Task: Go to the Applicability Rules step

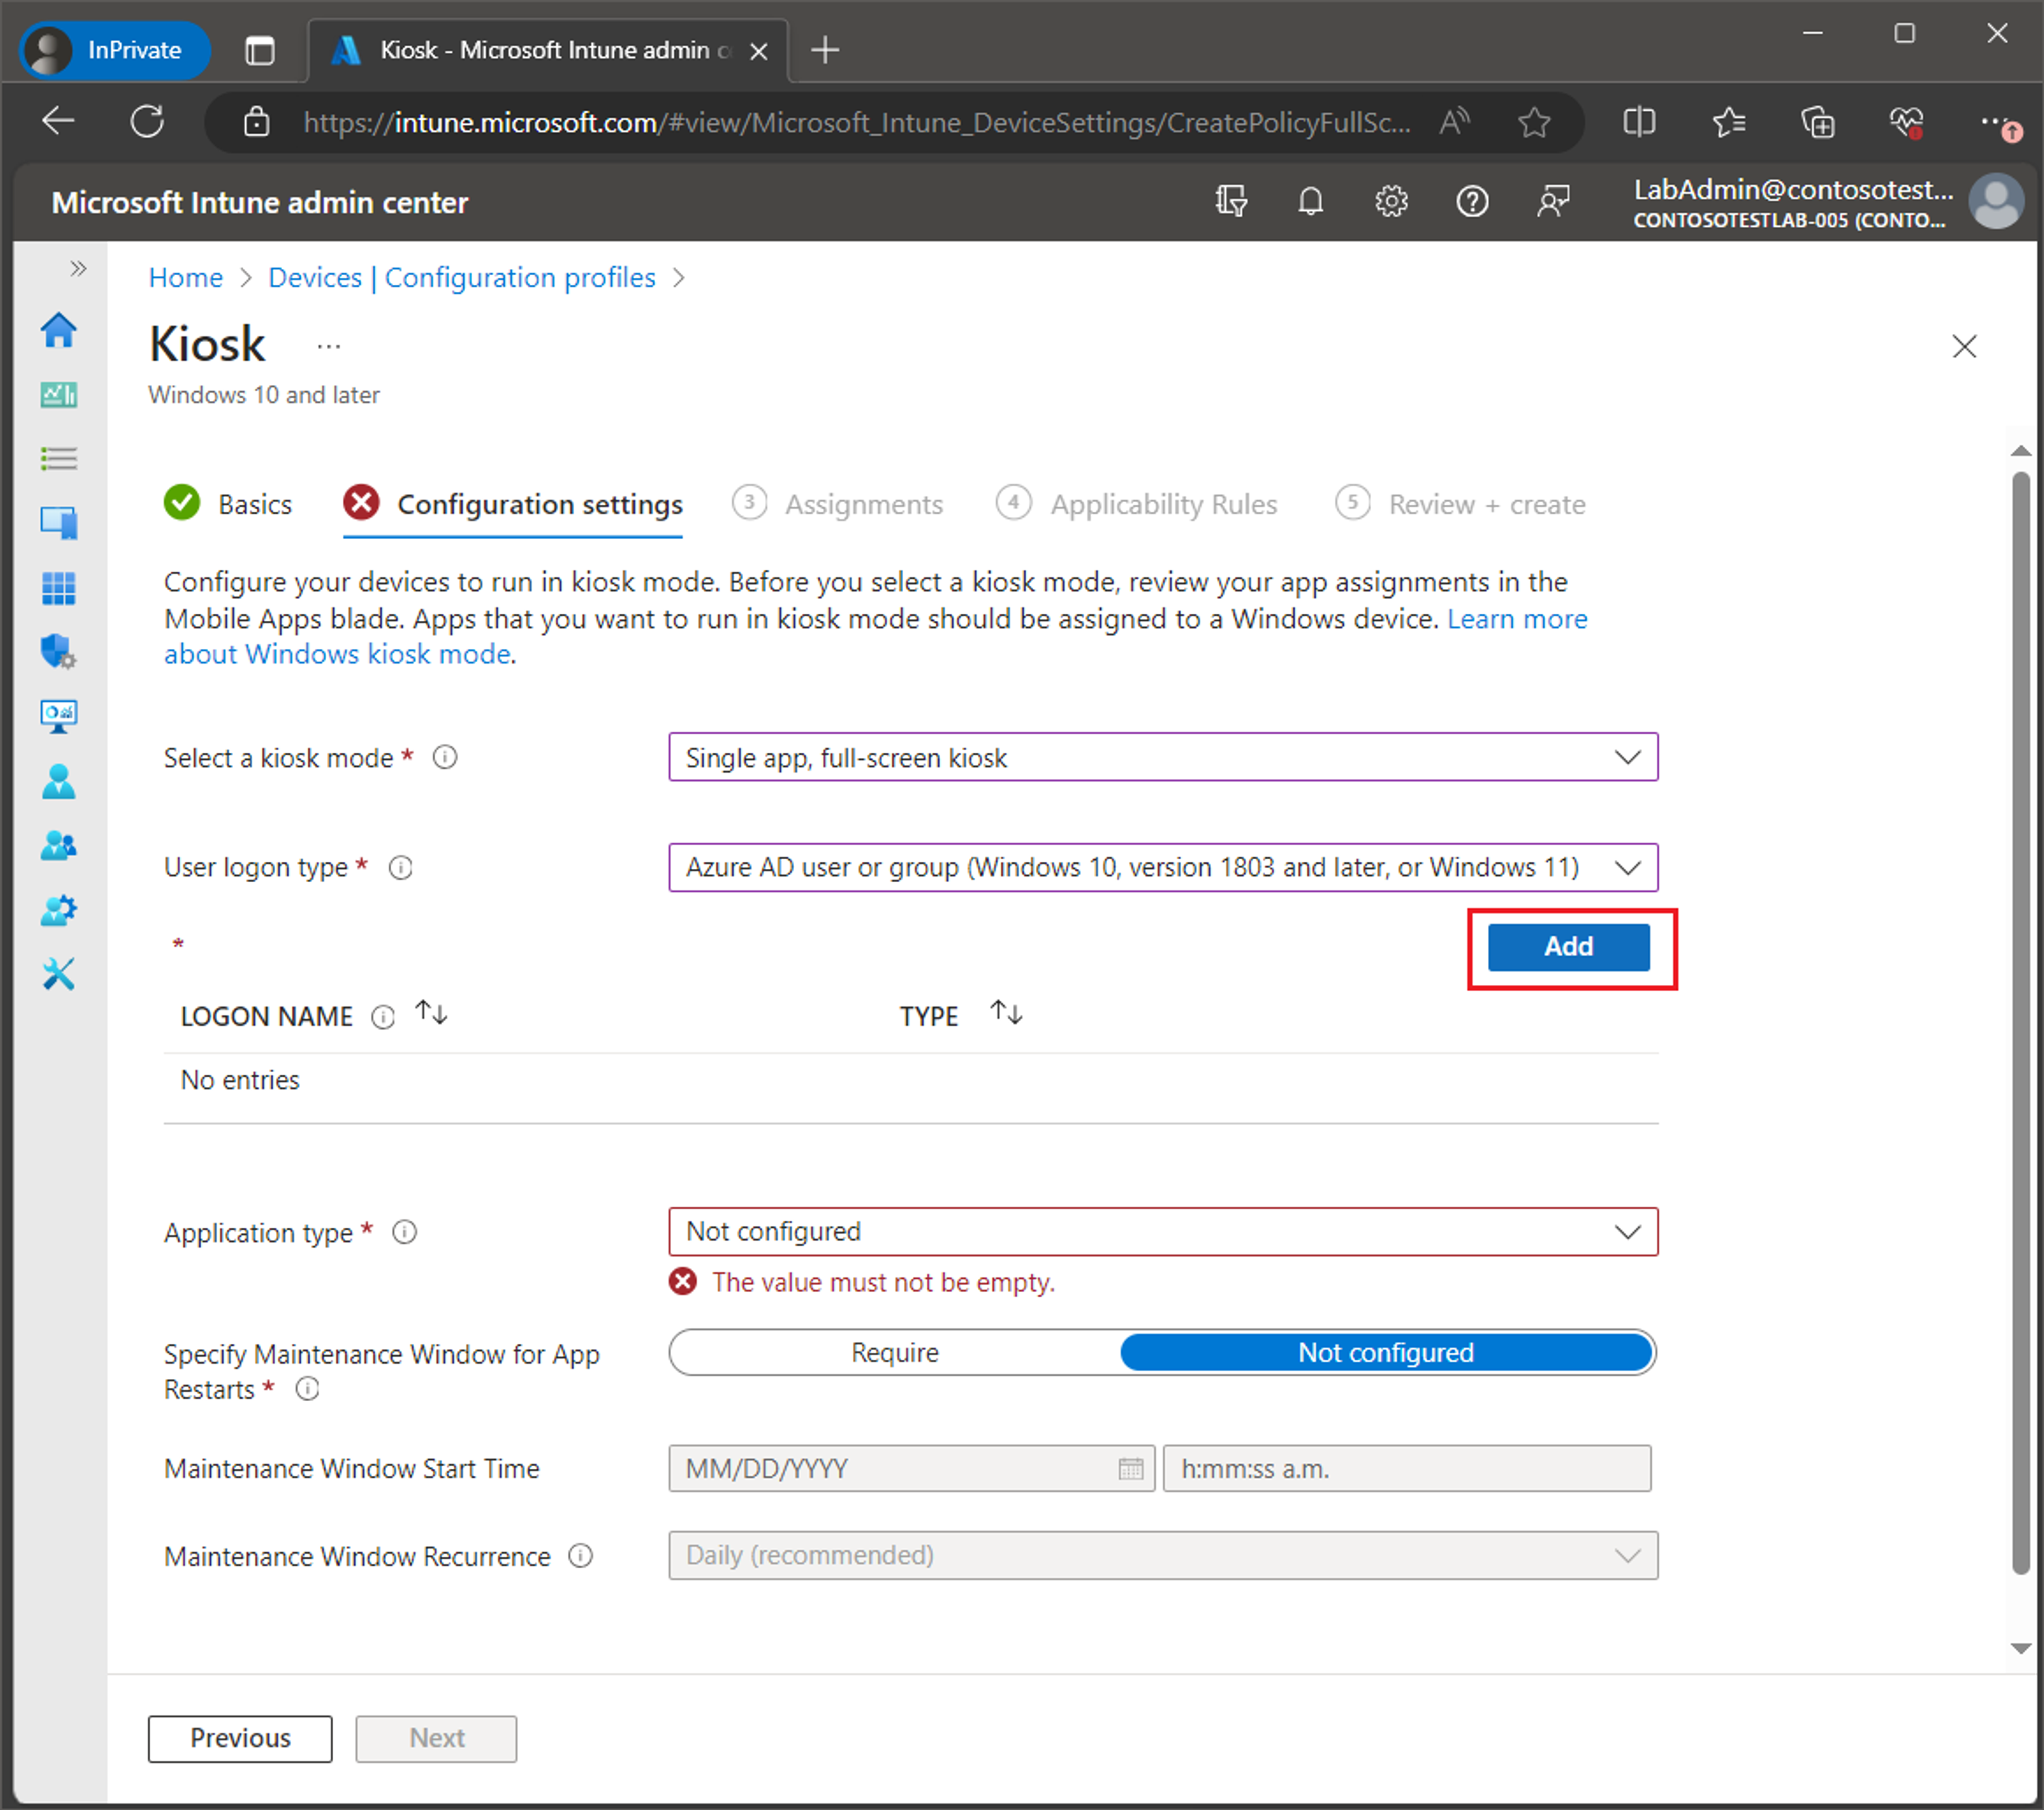Action: 1137,504
